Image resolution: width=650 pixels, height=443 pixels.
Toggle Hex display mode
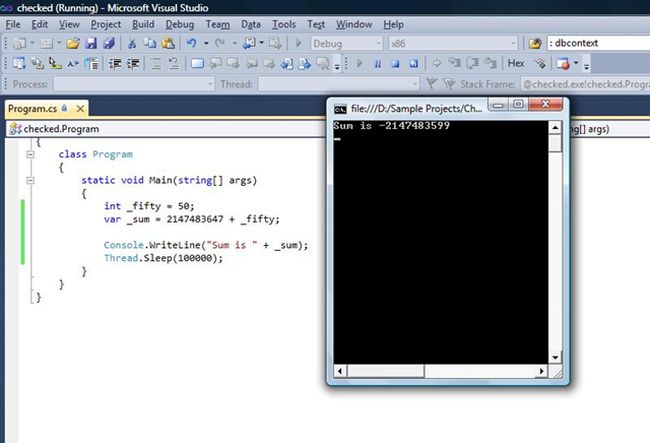point(516,63)
